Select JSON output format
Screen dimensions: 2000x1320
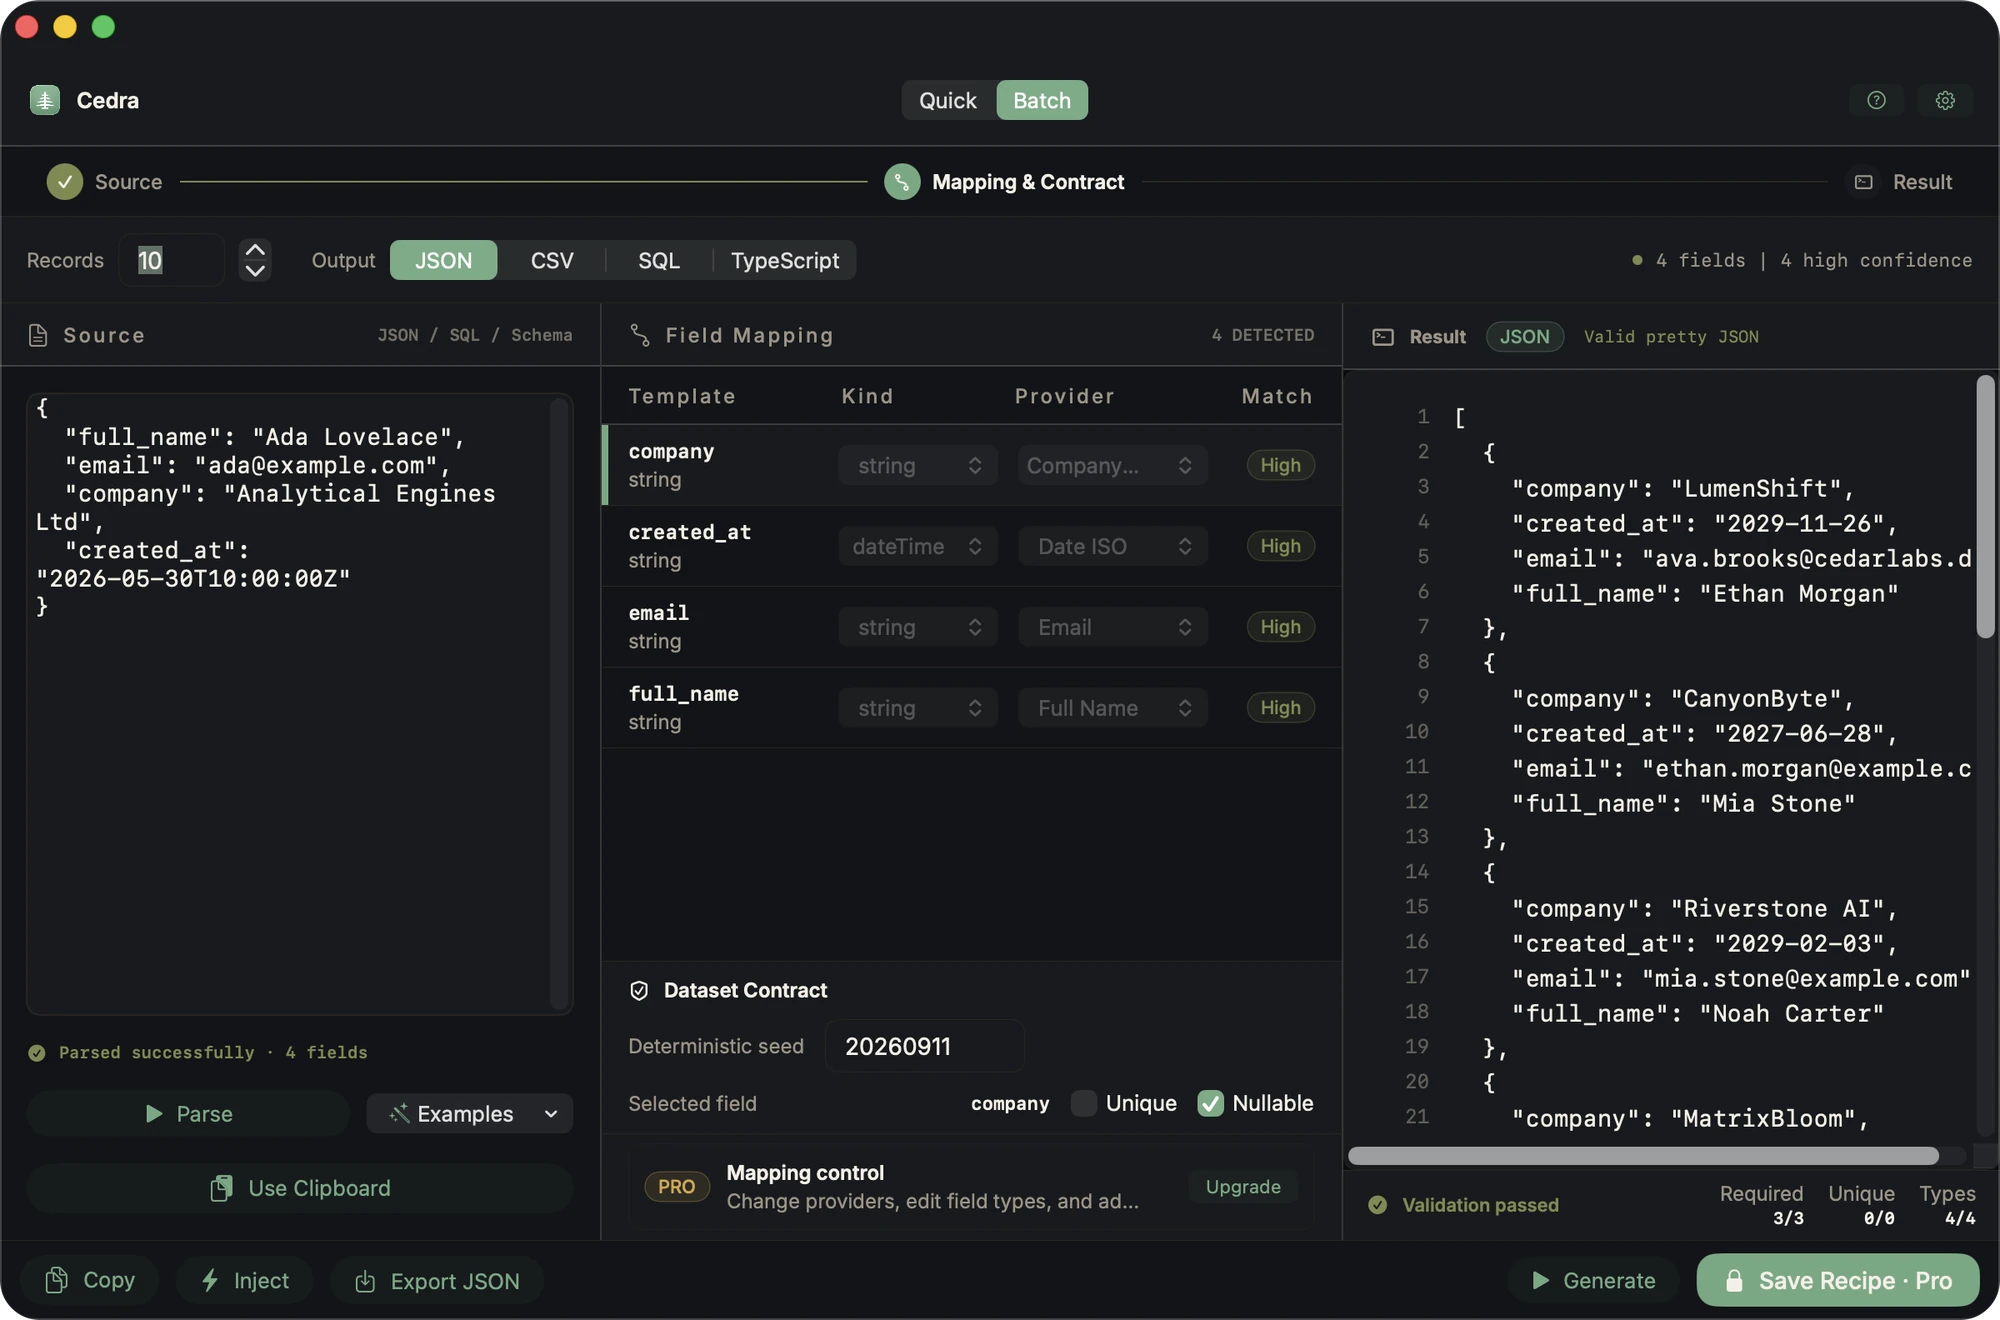pyautogui.click(x=443, y=260)
